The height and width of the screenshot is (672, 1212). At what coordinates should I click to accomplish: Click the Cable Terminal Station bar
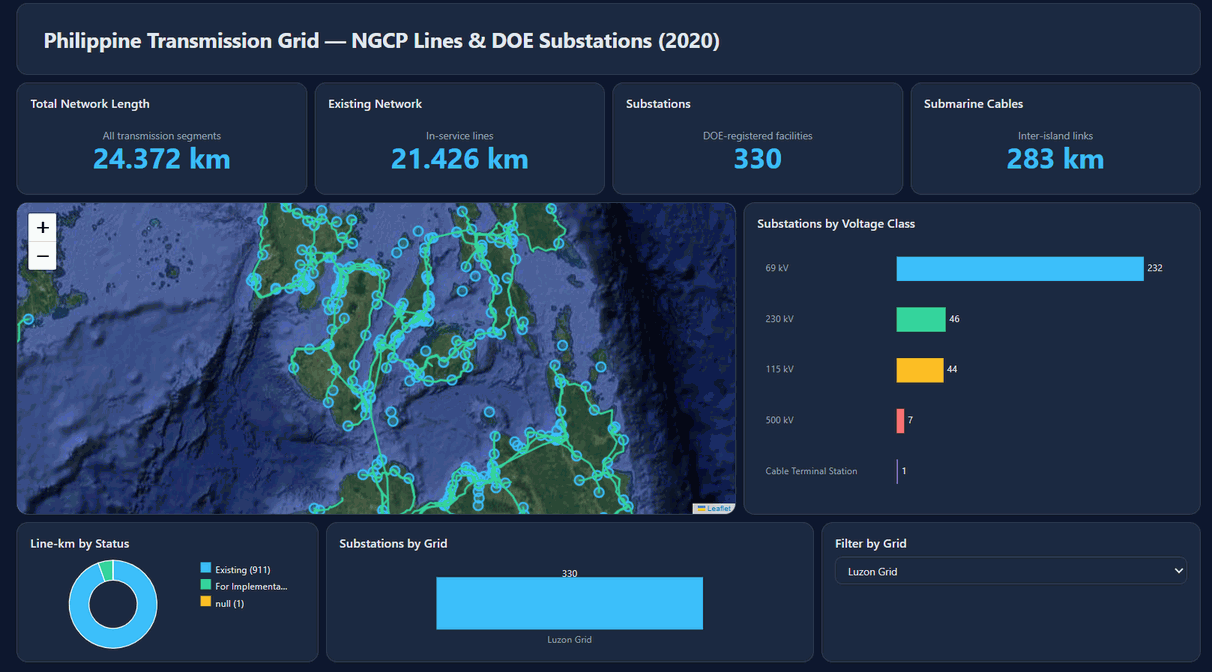point(898,471)
